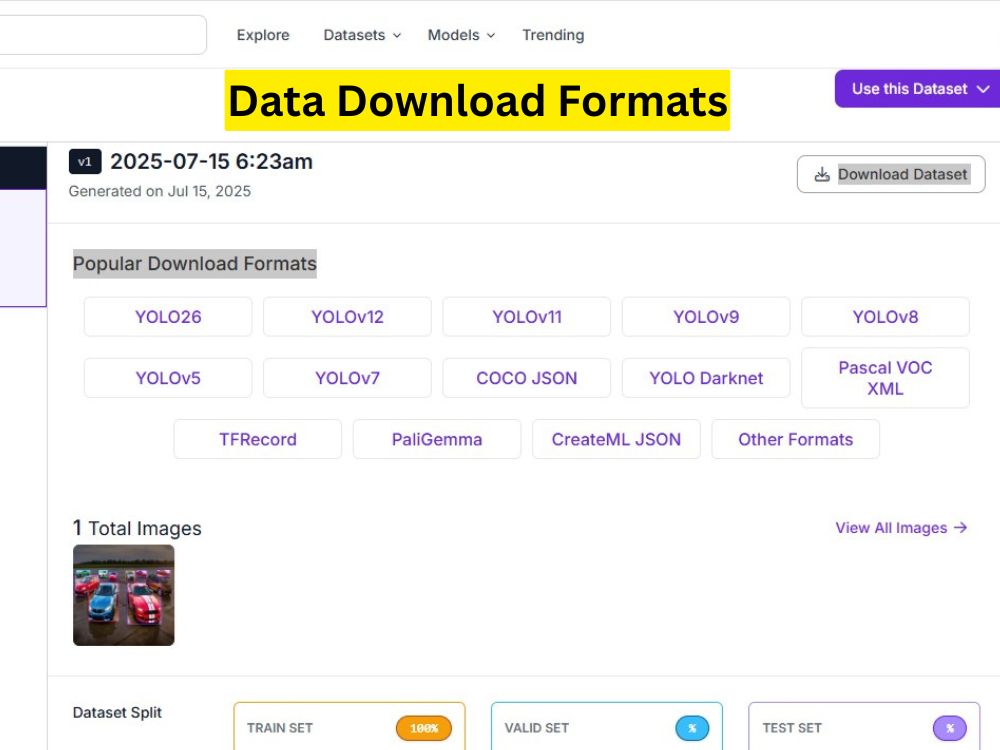
Task: Click the Dataset Split label
Action: point(117,712)
